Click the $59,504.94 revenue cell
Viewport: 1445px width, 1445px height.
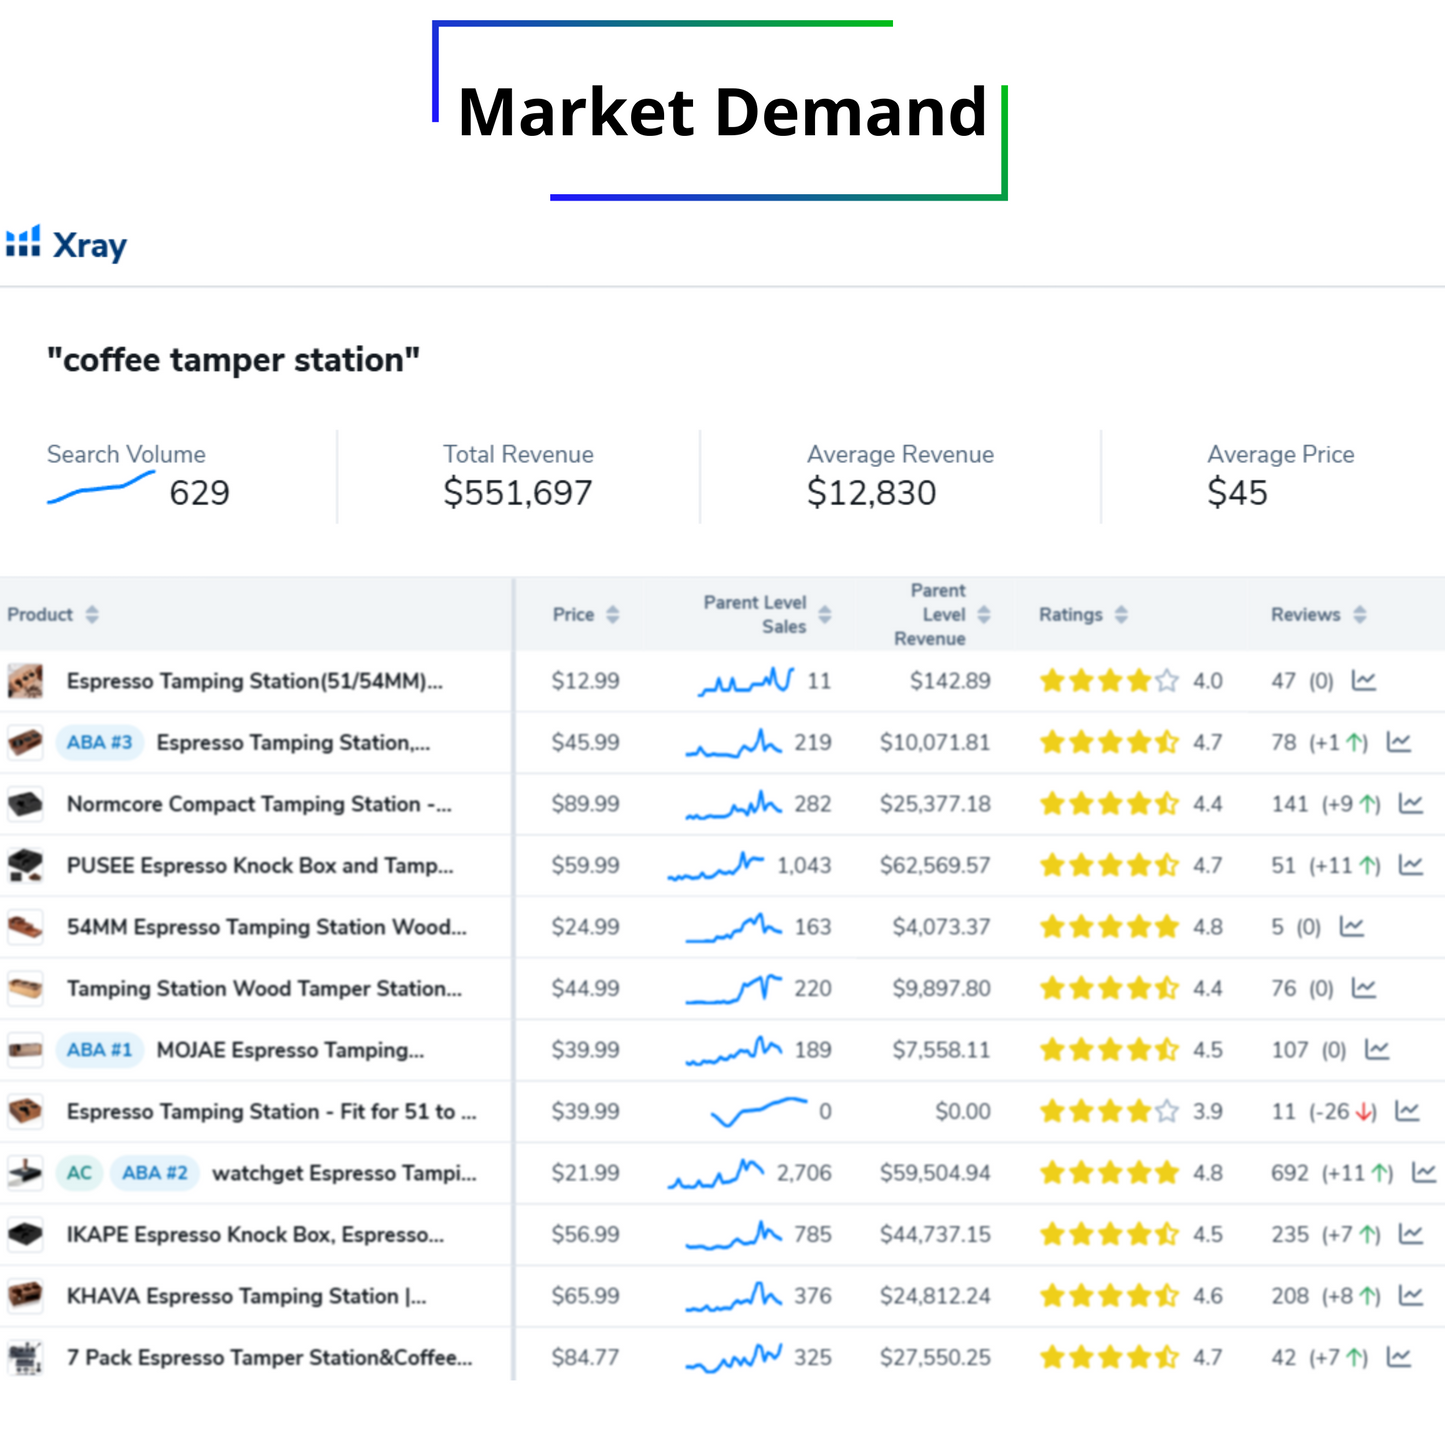[935, 1173]
